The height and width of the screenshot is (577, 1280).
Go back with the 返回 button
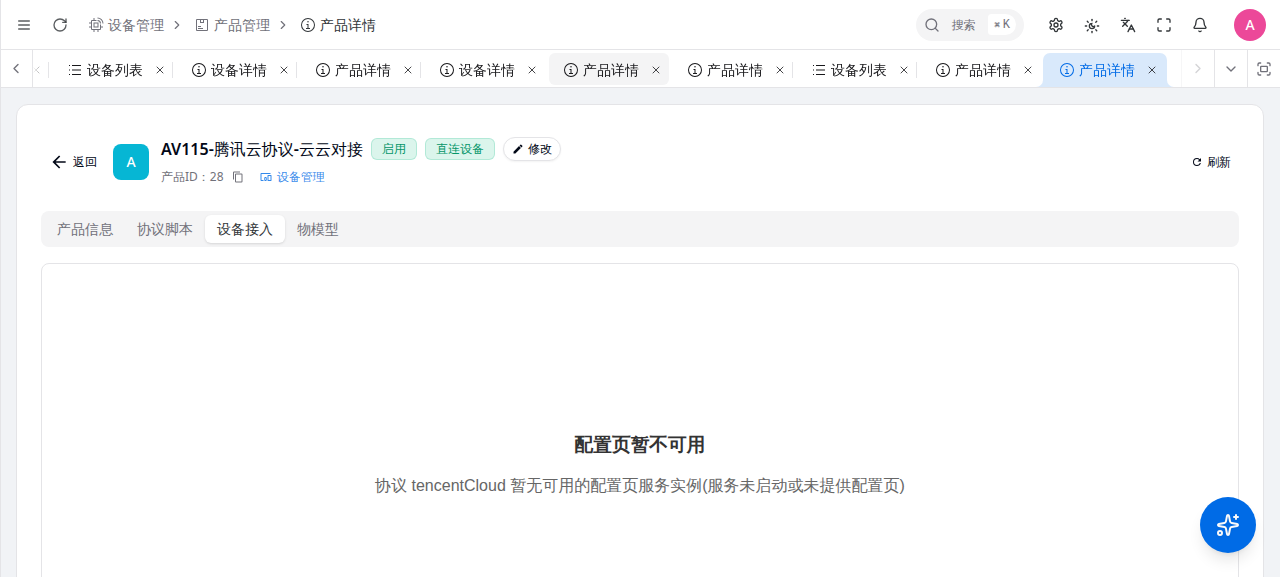pos(75,162)
